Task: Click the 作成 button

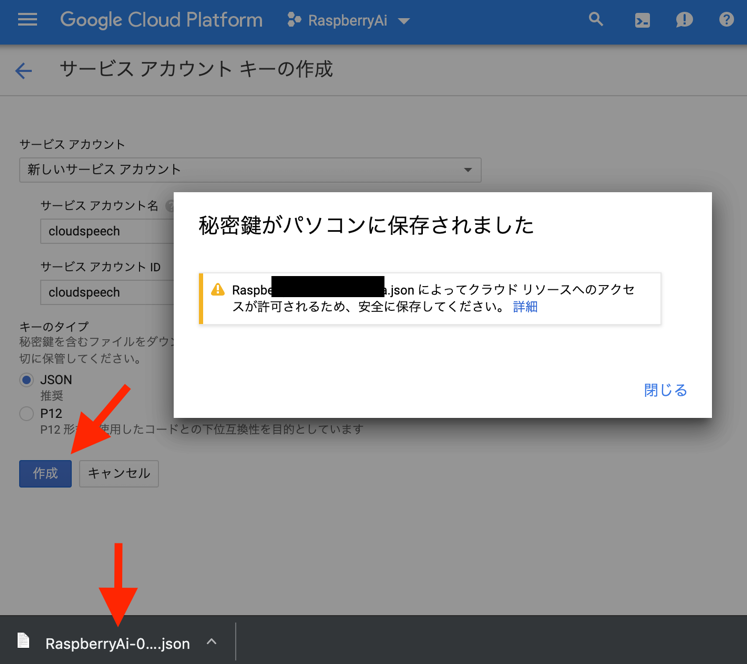Action: (45, 473)
